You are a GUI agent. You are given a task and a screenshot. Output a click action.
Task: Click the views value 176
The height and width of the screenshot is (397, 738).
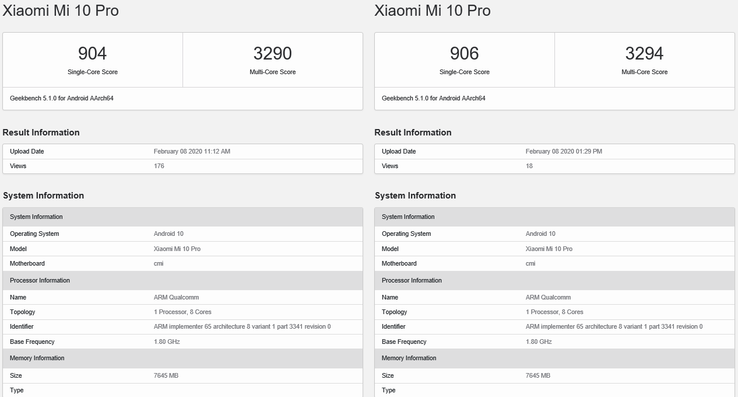[159, 166]
